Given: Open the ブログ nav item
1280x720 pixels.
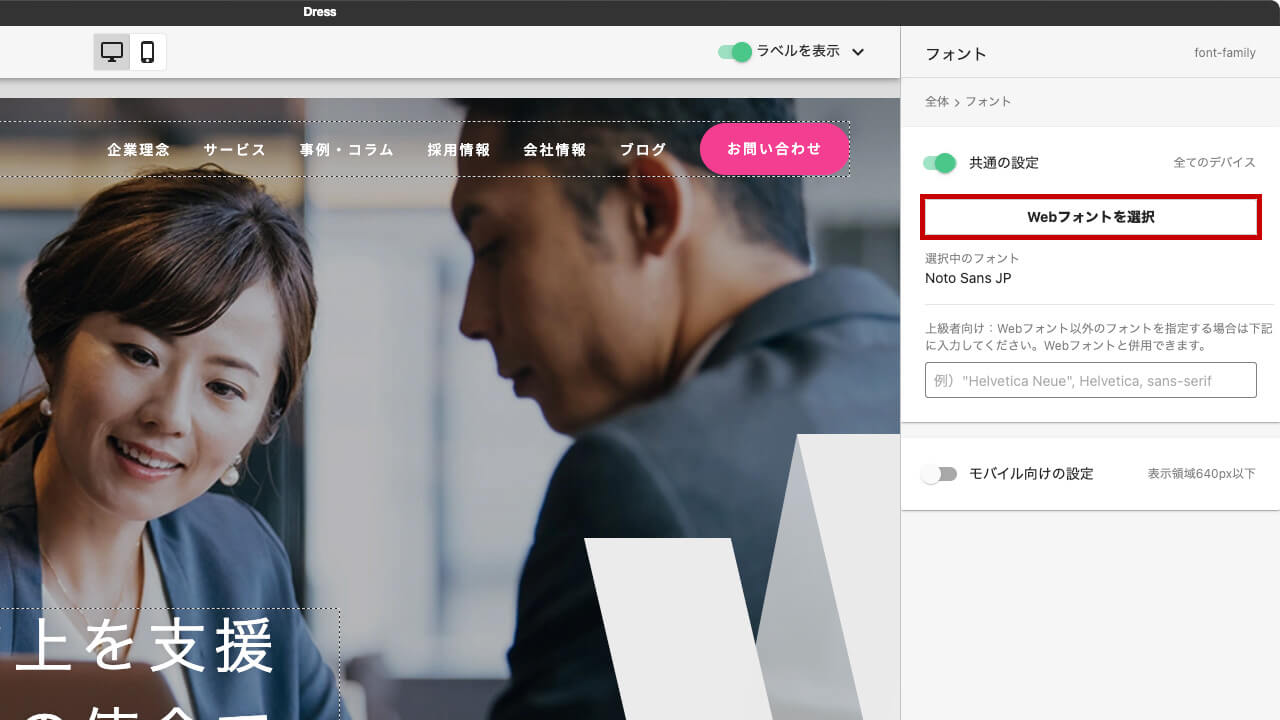Looking at the screenshot, I should 643,150.
